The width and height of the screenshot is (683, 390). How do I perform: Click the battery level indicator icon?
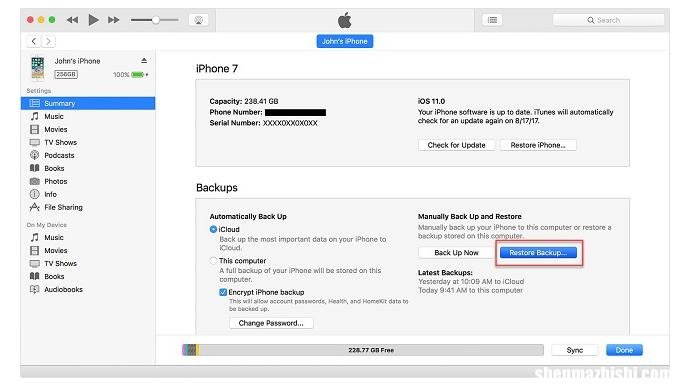[x=138, y=75]
